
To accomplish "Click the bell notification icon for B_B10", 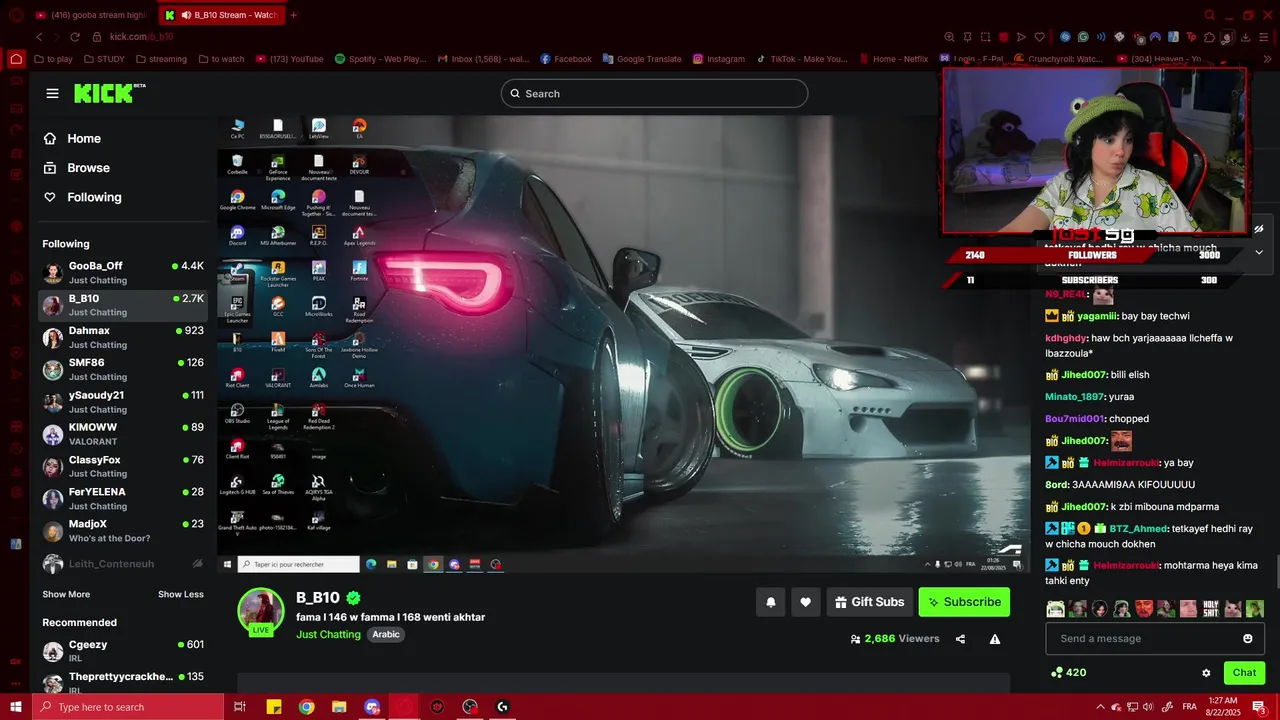I will pyautogui.click(x=771, y=602).
